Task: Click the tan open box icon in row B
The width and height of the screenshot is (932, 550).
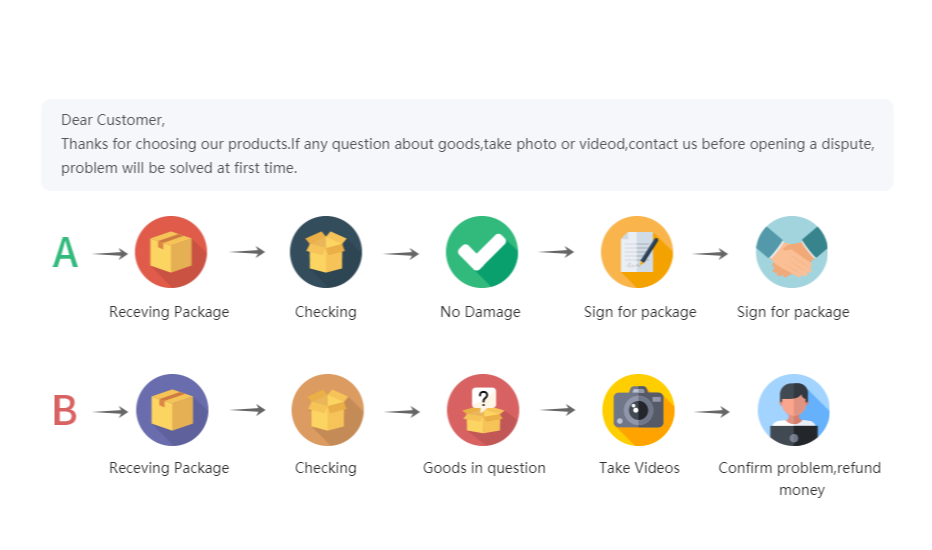Action: tap(327, 410)
